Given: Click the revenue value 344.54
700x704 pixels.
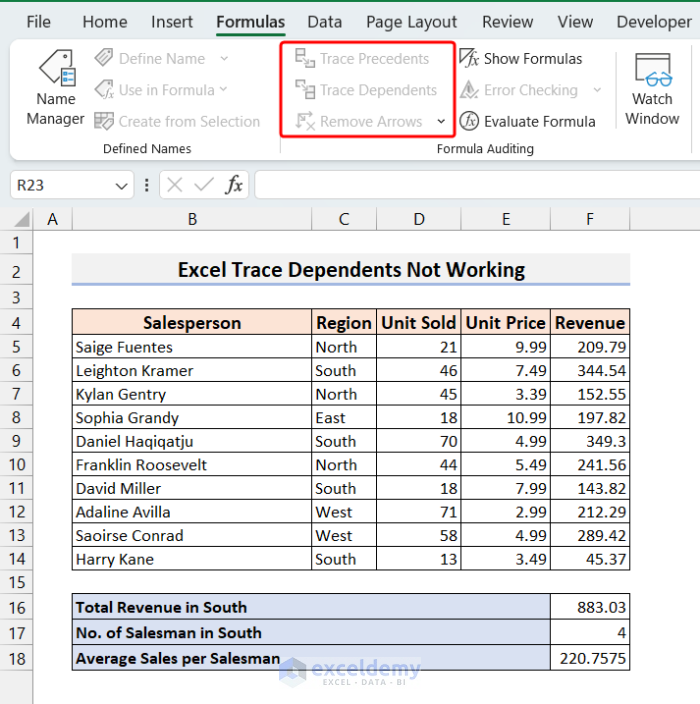Looking at the screenshot, I should (x=590, y=370).
